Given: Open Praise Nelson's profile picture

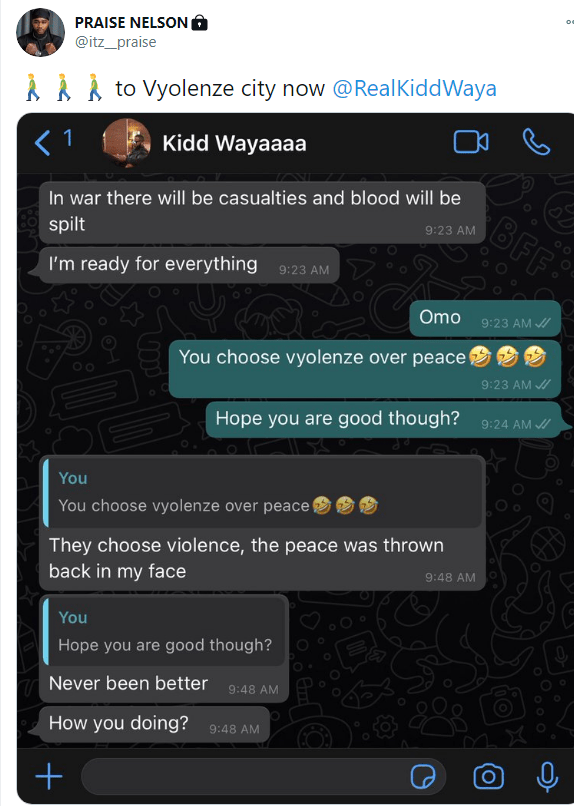Looking at the screenshot, I should (41, 32).
